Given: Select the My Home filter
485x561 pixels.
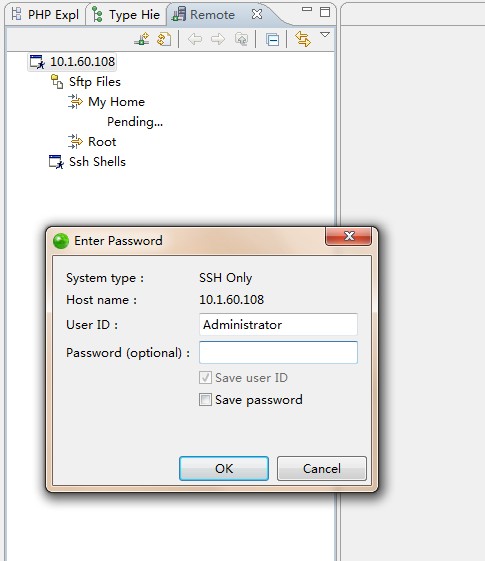Looking at the screenshot, I should click(117, 102).
